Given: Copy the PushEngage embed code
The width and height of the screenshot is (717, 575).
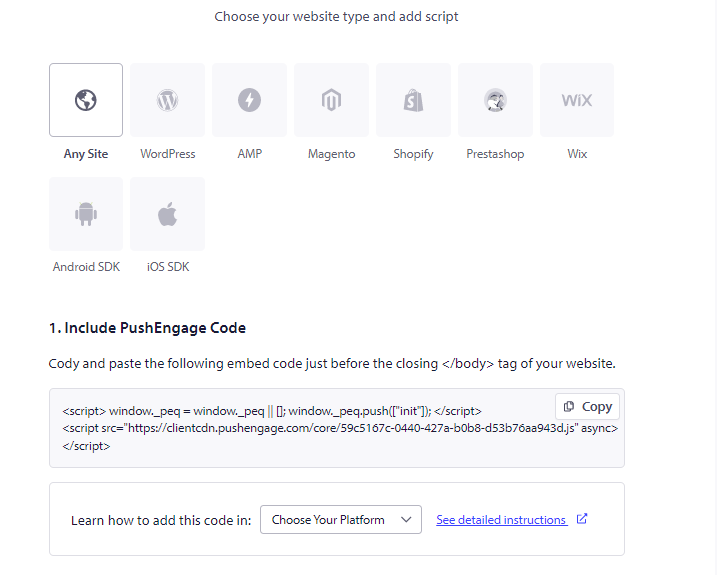Looking at the screenshot, I should [588, 407].
